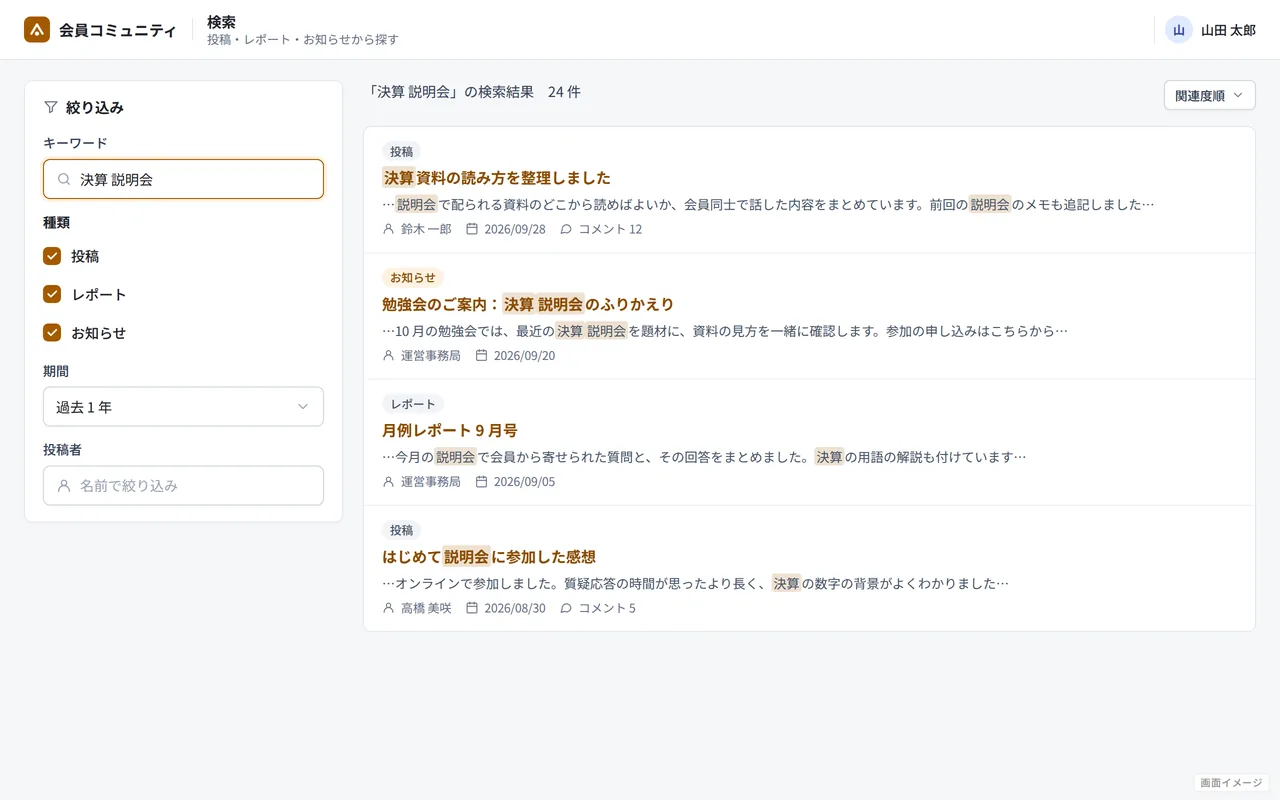
Task: Click the calendar icon beside 2026/09/05
Action: coord(481,481)
